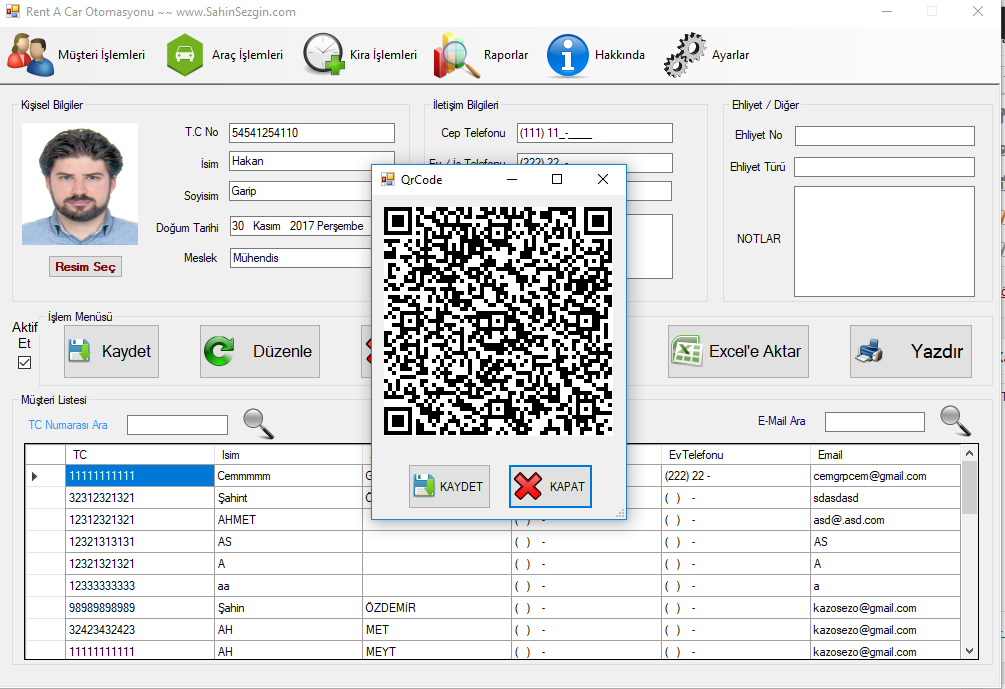This screenshot has width=1005, height=689.
Task: Select the TC cell 32312321321
Action: click(140, 498)
